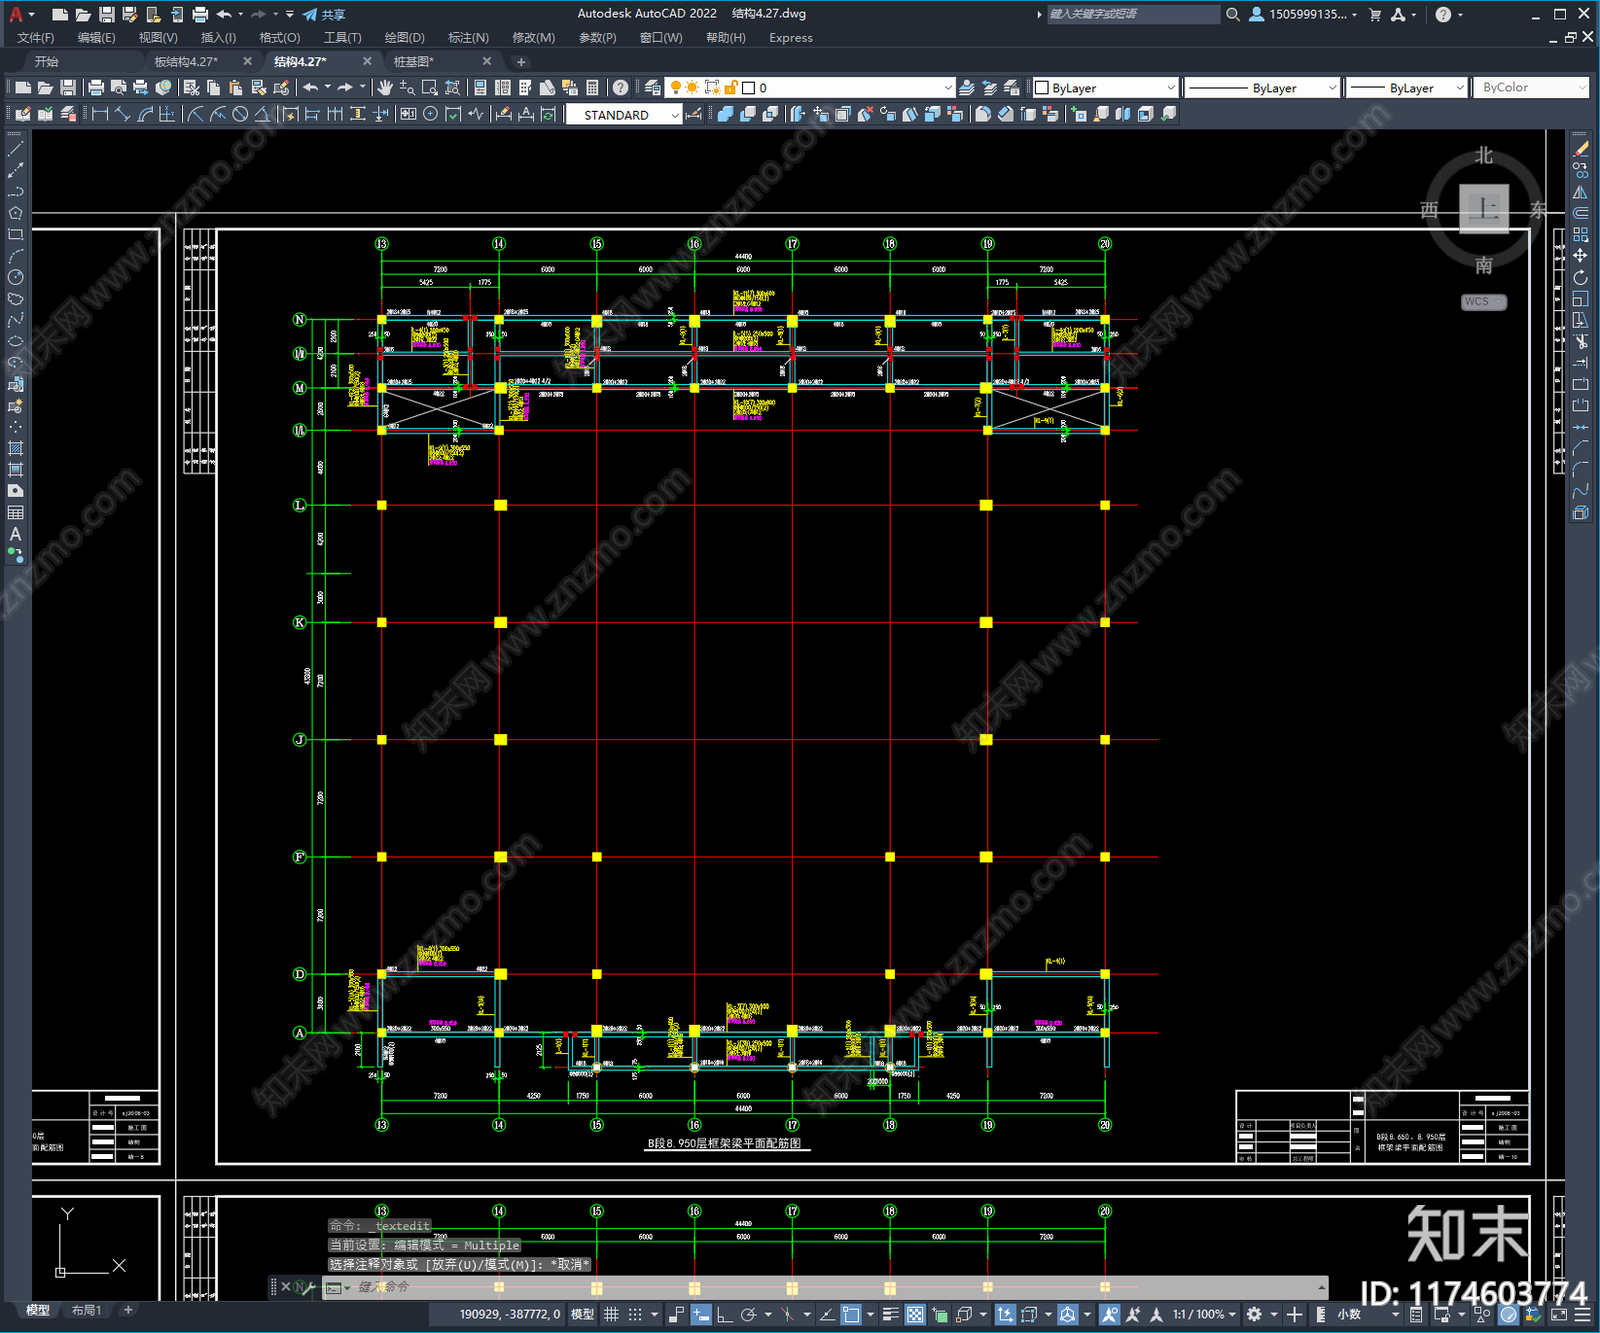Select the Line tool in left toolbar
Screen dimensions: 1600x1333
point(15,149)
